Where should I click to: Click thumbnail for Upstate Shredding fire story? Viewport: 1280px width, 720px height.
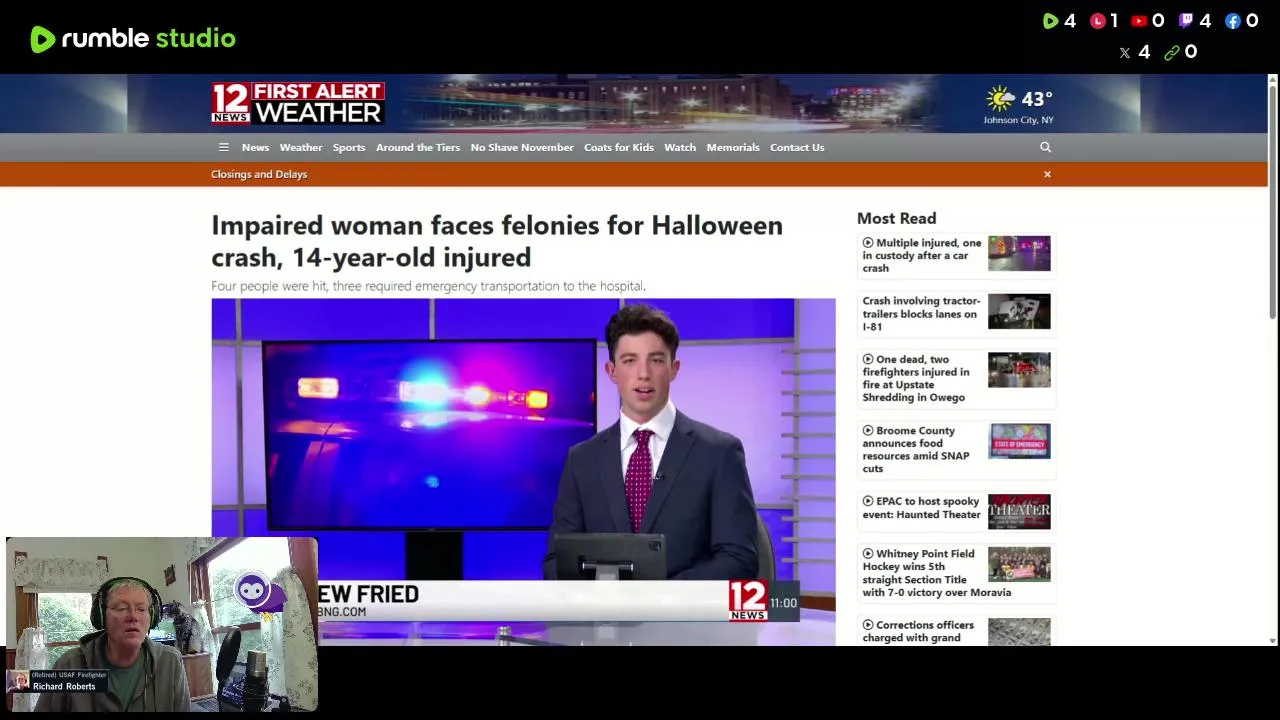point(1019,370)
